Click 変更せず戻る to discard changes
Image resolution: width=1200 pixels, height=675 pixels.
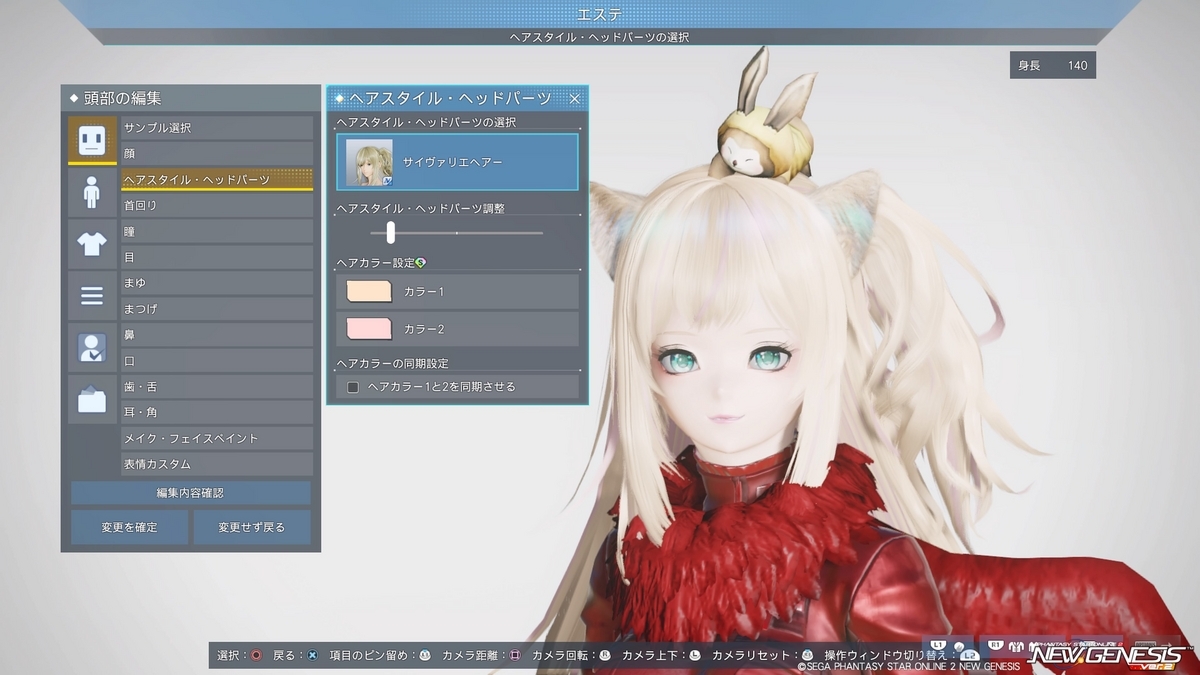252,527
